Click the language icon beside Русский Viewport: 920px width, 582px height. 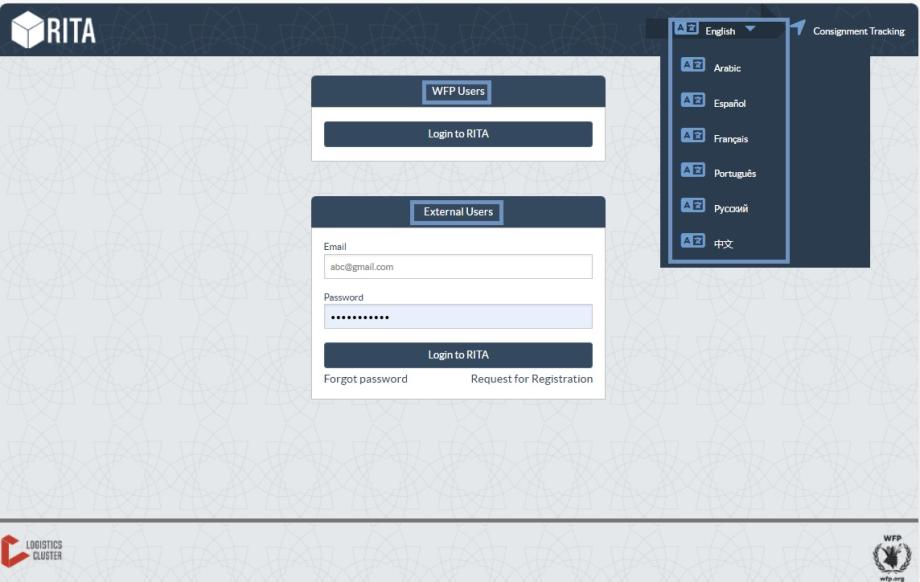tap(692, 205)
